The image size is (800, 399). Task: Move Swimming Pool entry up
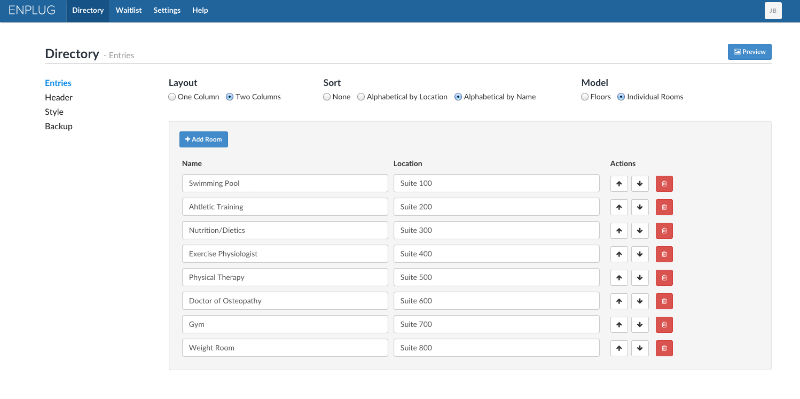(619, 184)
